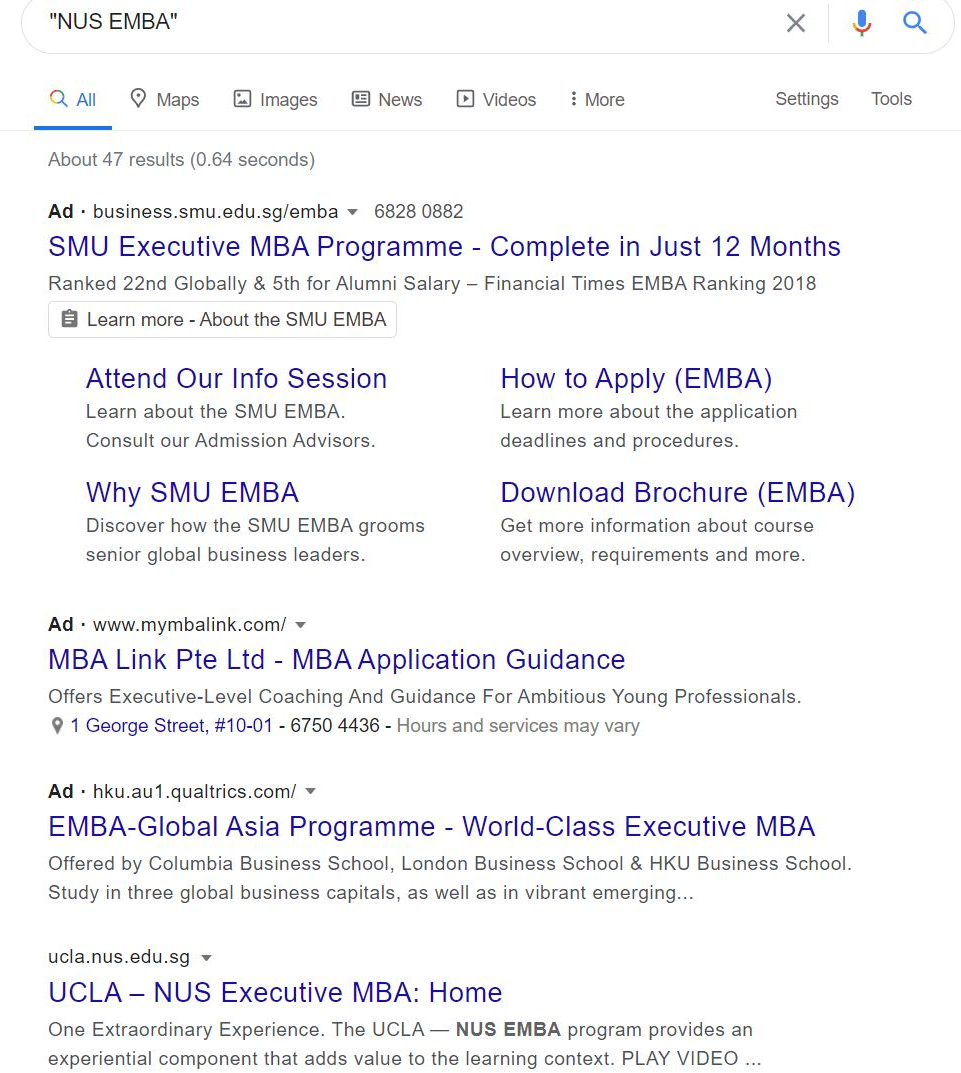Open EMBA-Global Asia Programme ad link

pyautogui.click(x=432, y=827)
